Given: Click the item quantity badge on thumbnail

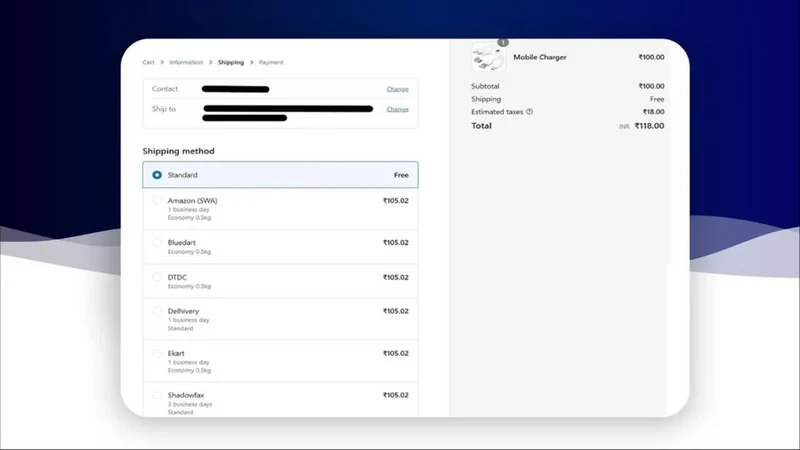Looking at the screenshot, I should click(503, 42).
